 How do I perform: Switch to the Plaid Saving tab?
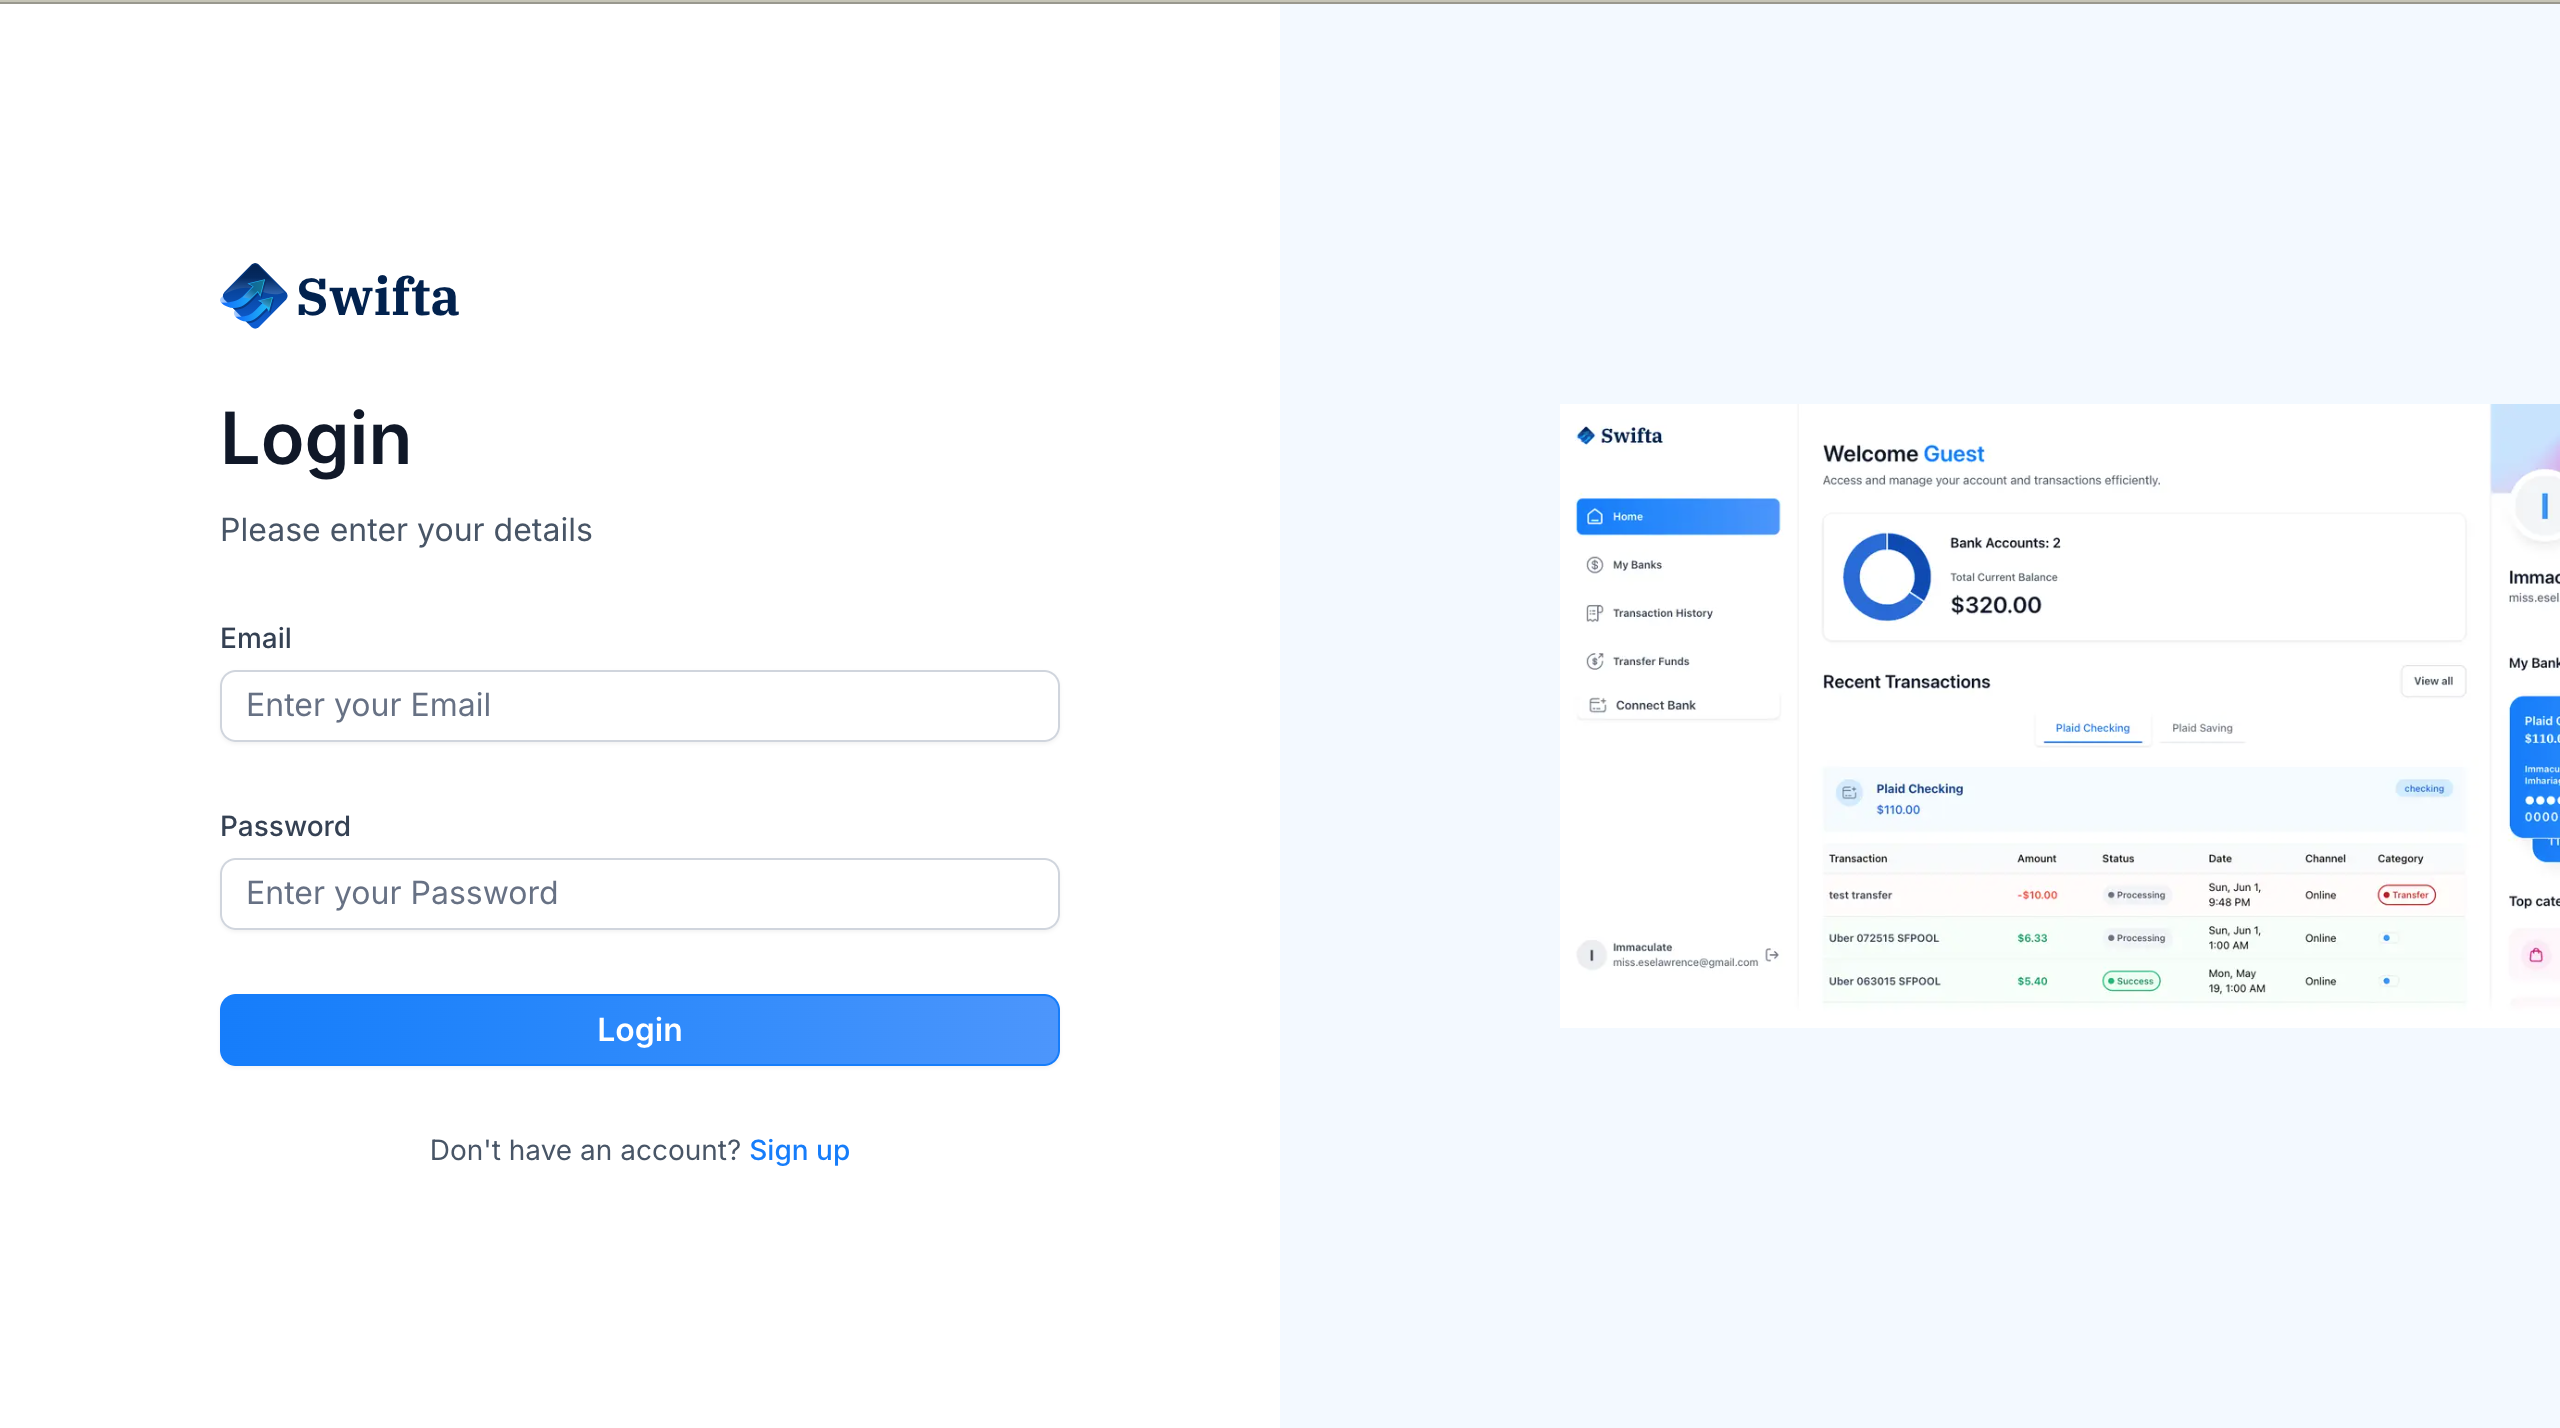point(2202,728)
